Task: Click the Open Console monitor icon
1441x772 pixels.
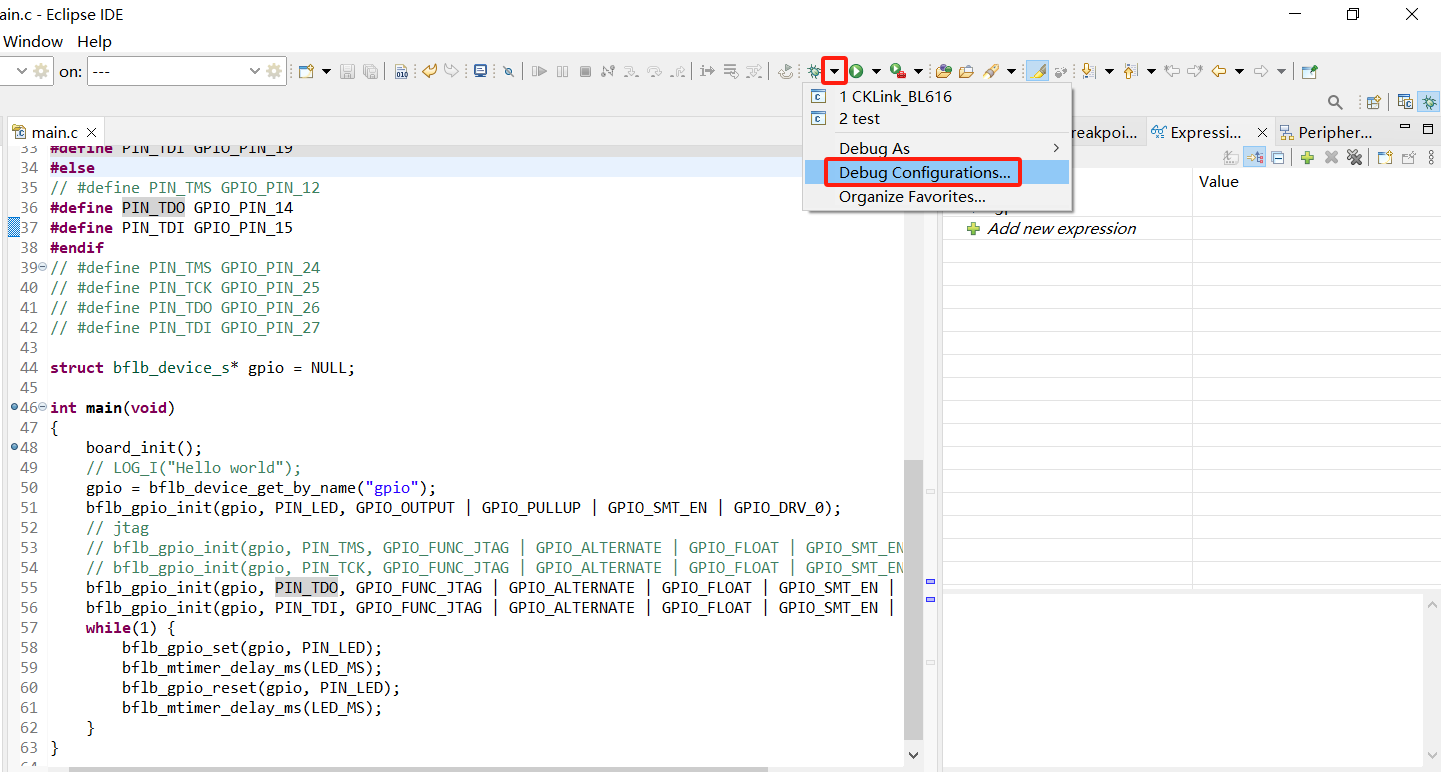Action: click(480, 71)
